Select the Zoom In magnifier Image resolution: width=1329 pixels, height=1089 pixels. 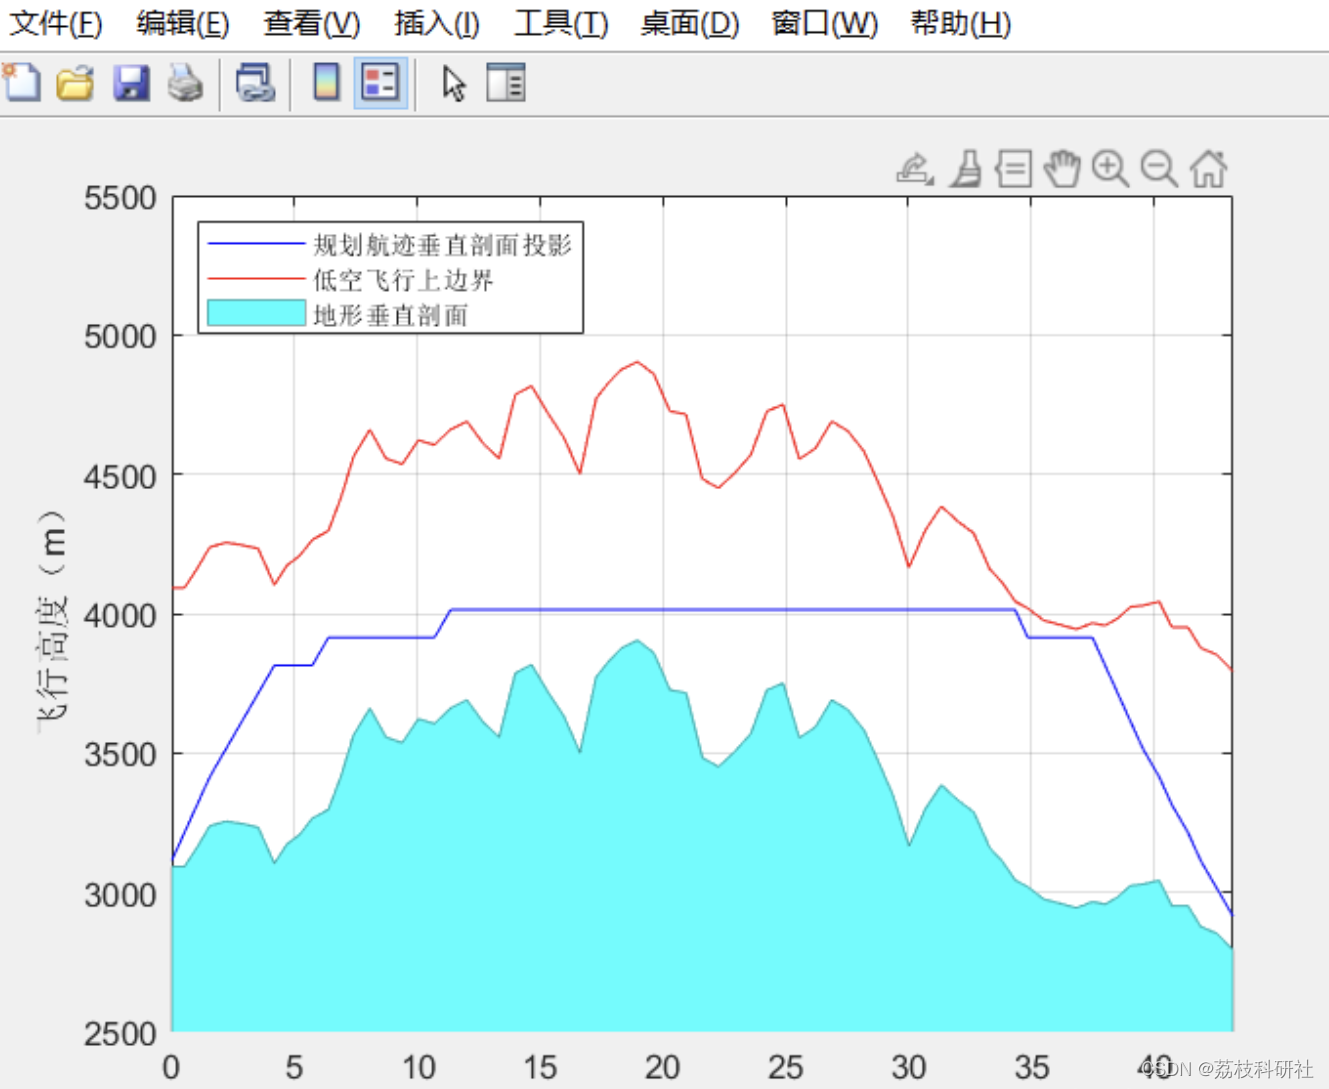(1110, 168)
